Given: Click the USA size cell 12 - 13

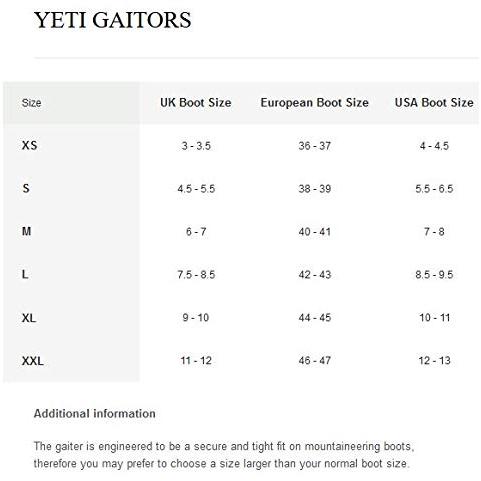Looking at the screenshot, I should (x=434, y=361).
